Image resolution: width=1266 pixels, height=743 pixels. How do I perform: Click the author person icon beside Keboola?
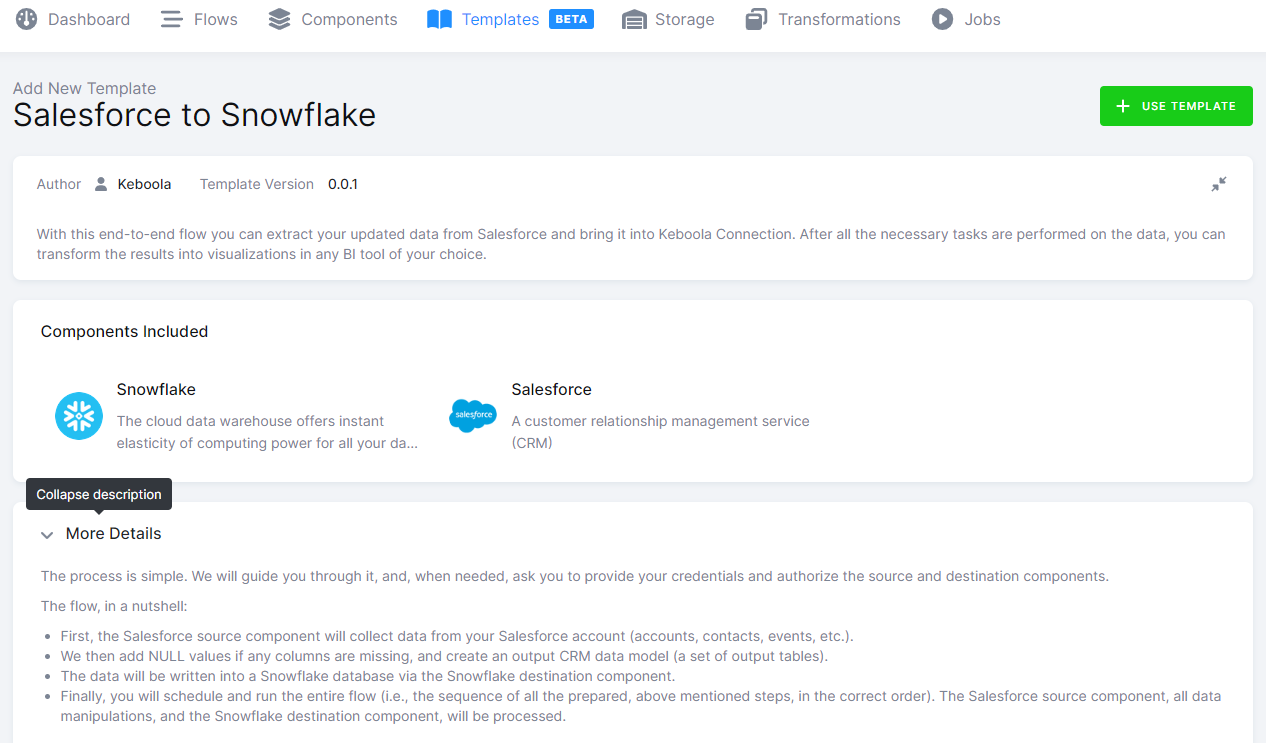pyautogui.click(x=101, y=184)
